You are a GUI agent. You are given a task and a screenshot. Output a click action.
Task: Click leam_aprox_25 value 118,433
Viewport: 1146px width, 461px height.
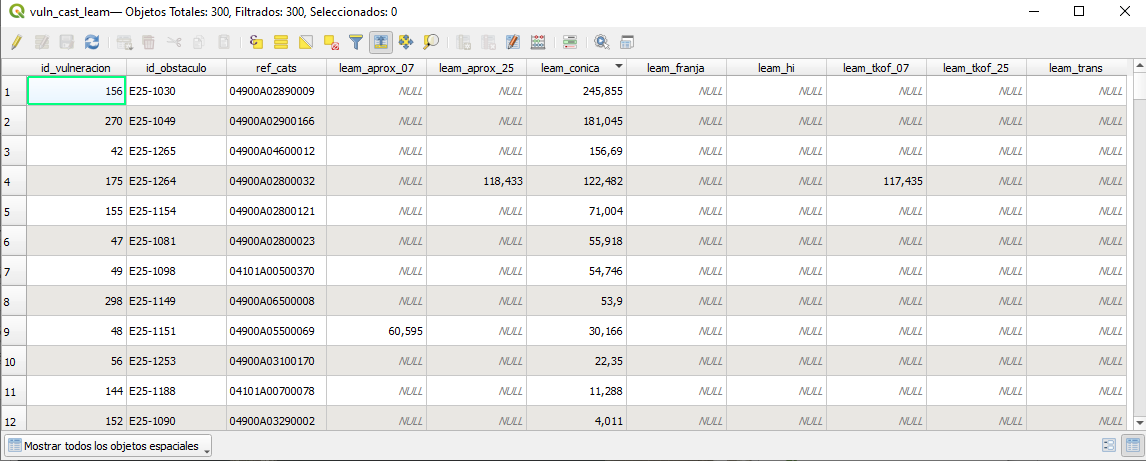click(x=477, y=181)
